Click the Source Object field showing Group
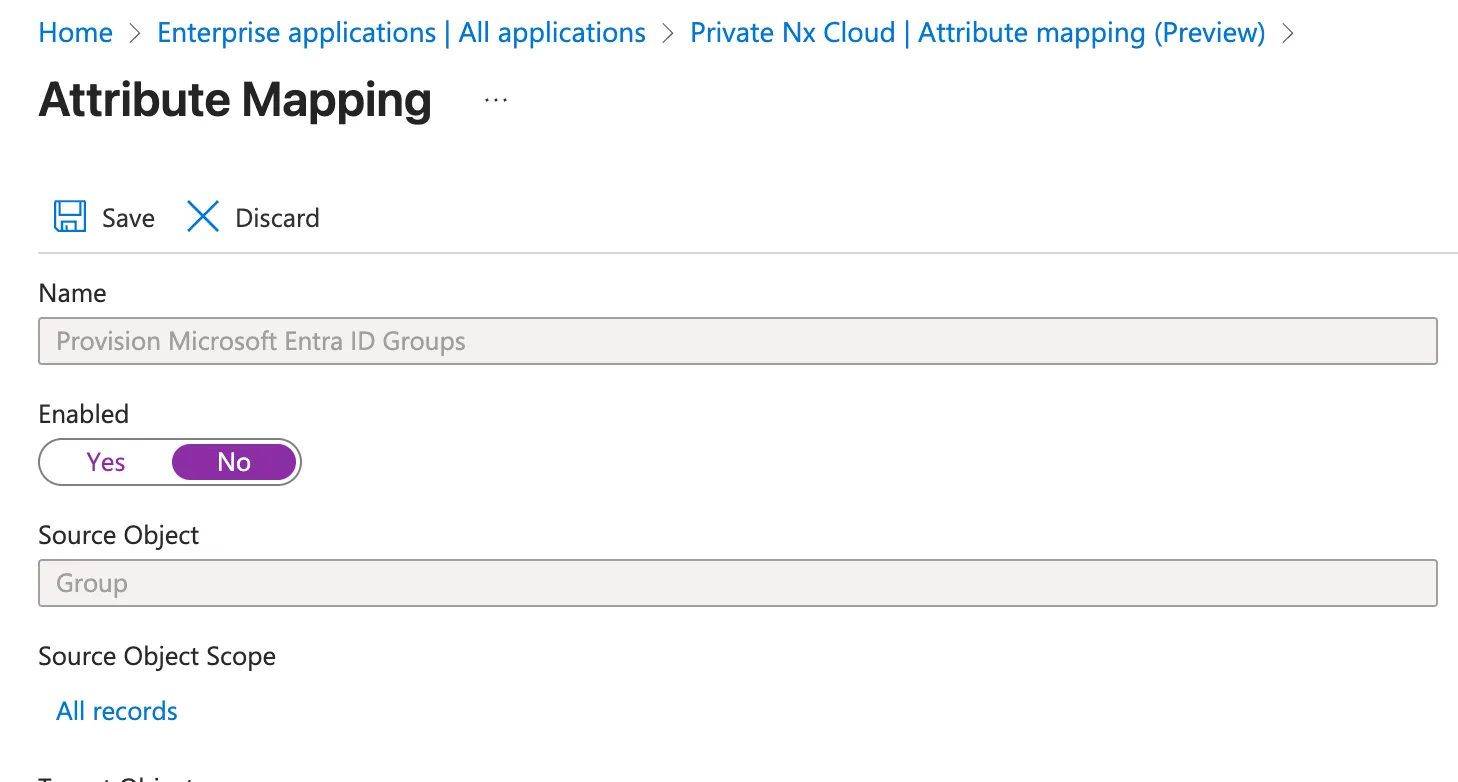The width and height of the screenshot is (1458, 782). 738,583
